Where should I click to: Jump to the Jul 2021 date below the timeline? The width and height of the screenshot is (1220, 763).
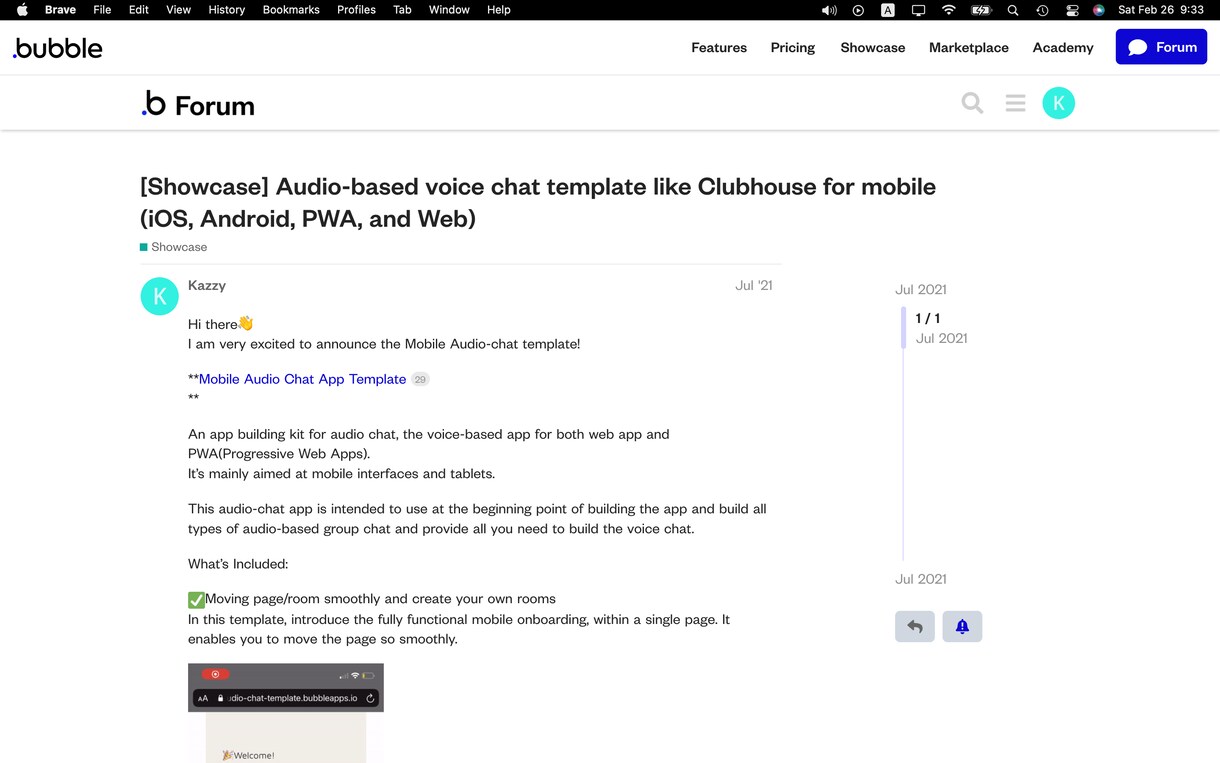921,579
